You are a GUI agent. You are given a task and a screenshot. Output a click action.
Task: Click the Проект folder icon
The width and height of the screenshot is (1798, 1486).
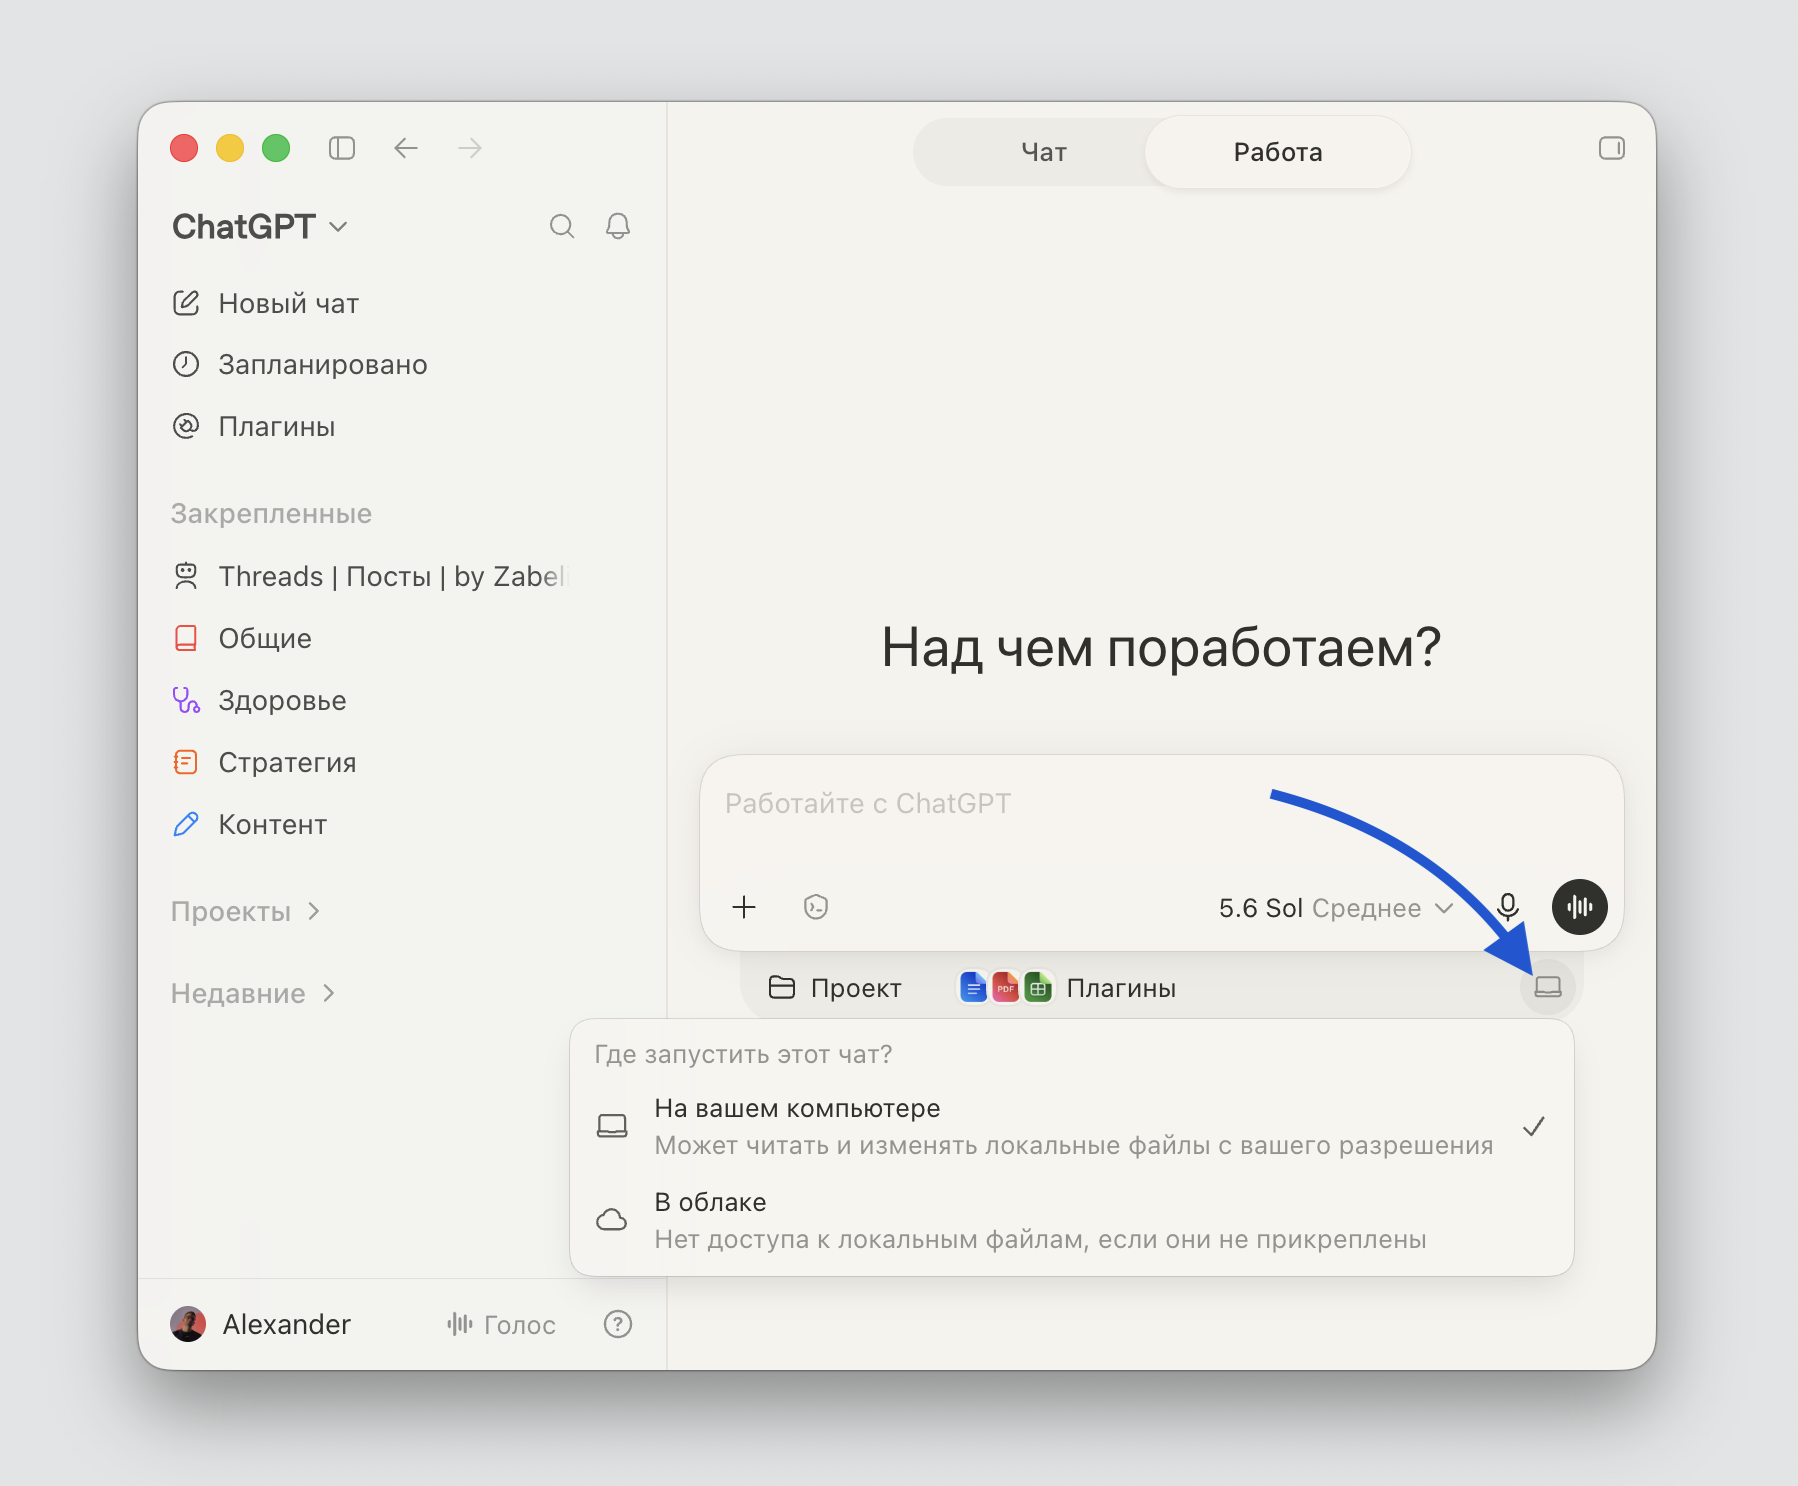tap(782, 988)
